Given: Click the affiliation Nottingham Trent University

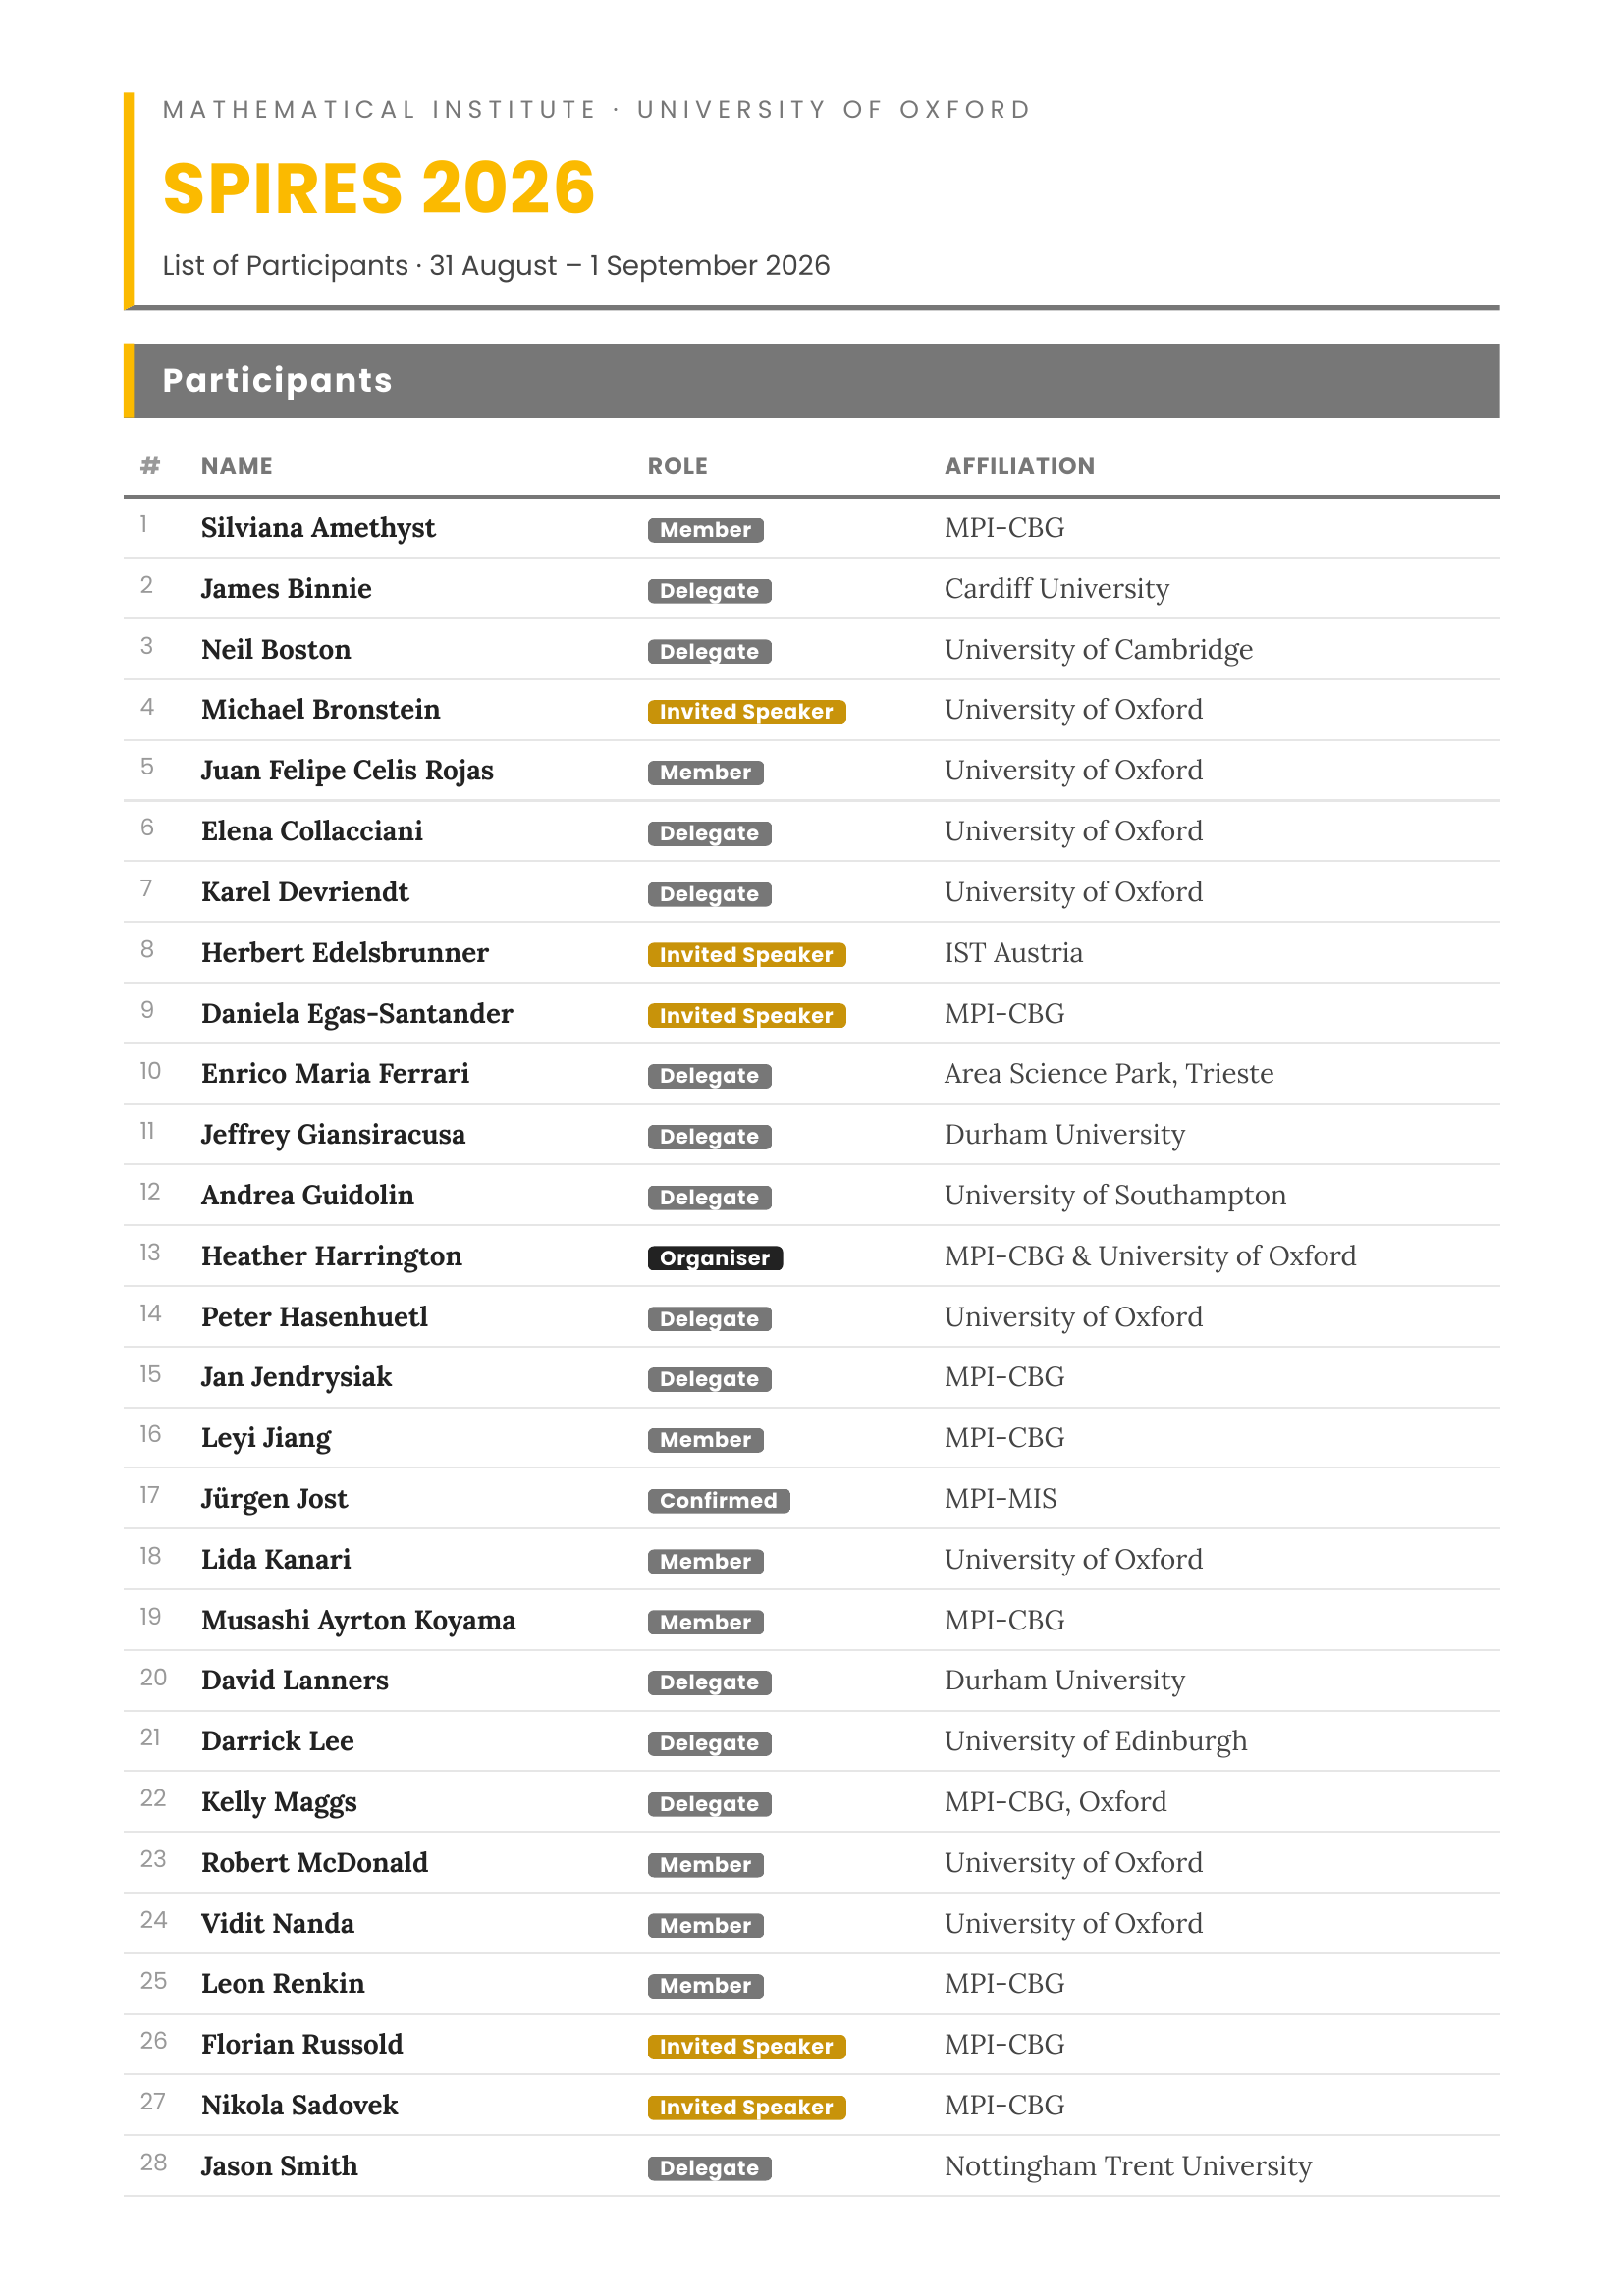Looking at the screenshot, I should click(1128, 2165).
